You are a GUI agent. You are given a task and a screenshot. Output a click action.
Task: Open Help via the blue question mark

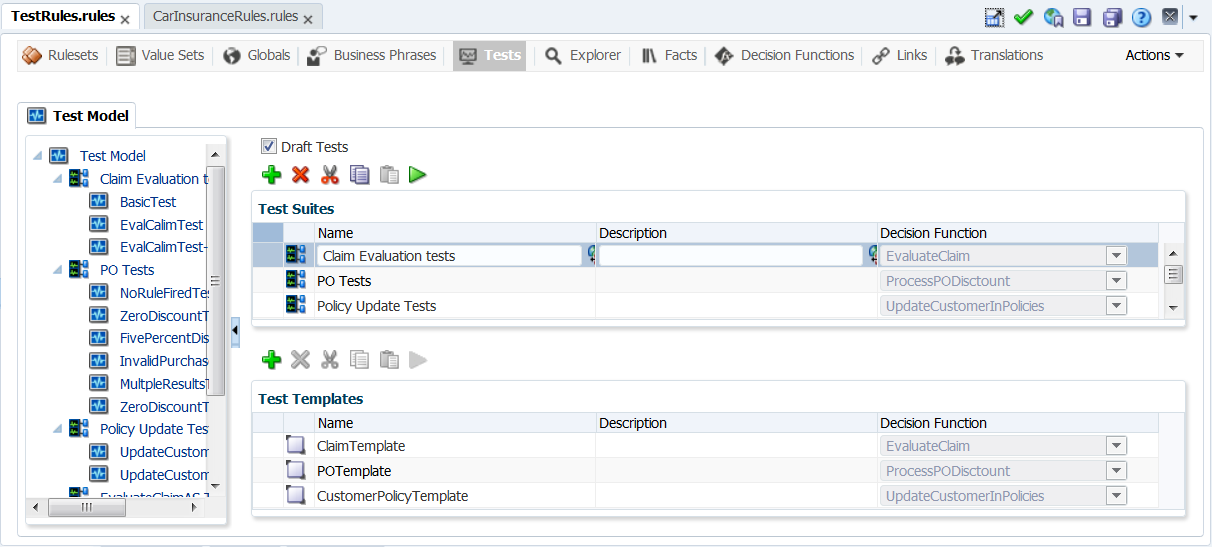click(1141, 17)
